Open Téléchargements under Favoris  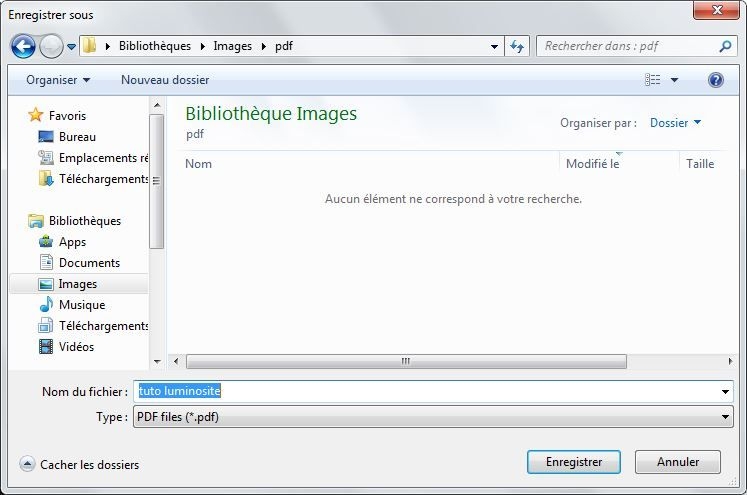(x=103, y=179)
